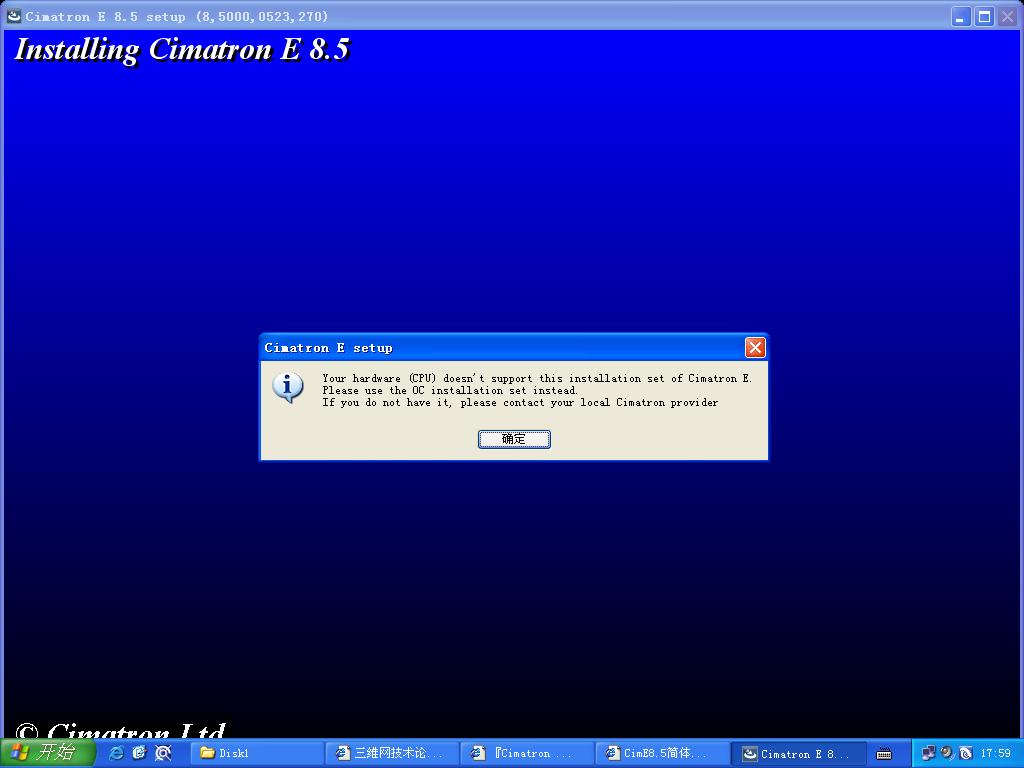Click the rightmost system tray icon
This screenshot has height=768, width=1024.
pyautogui.click(x=965, y=753)
